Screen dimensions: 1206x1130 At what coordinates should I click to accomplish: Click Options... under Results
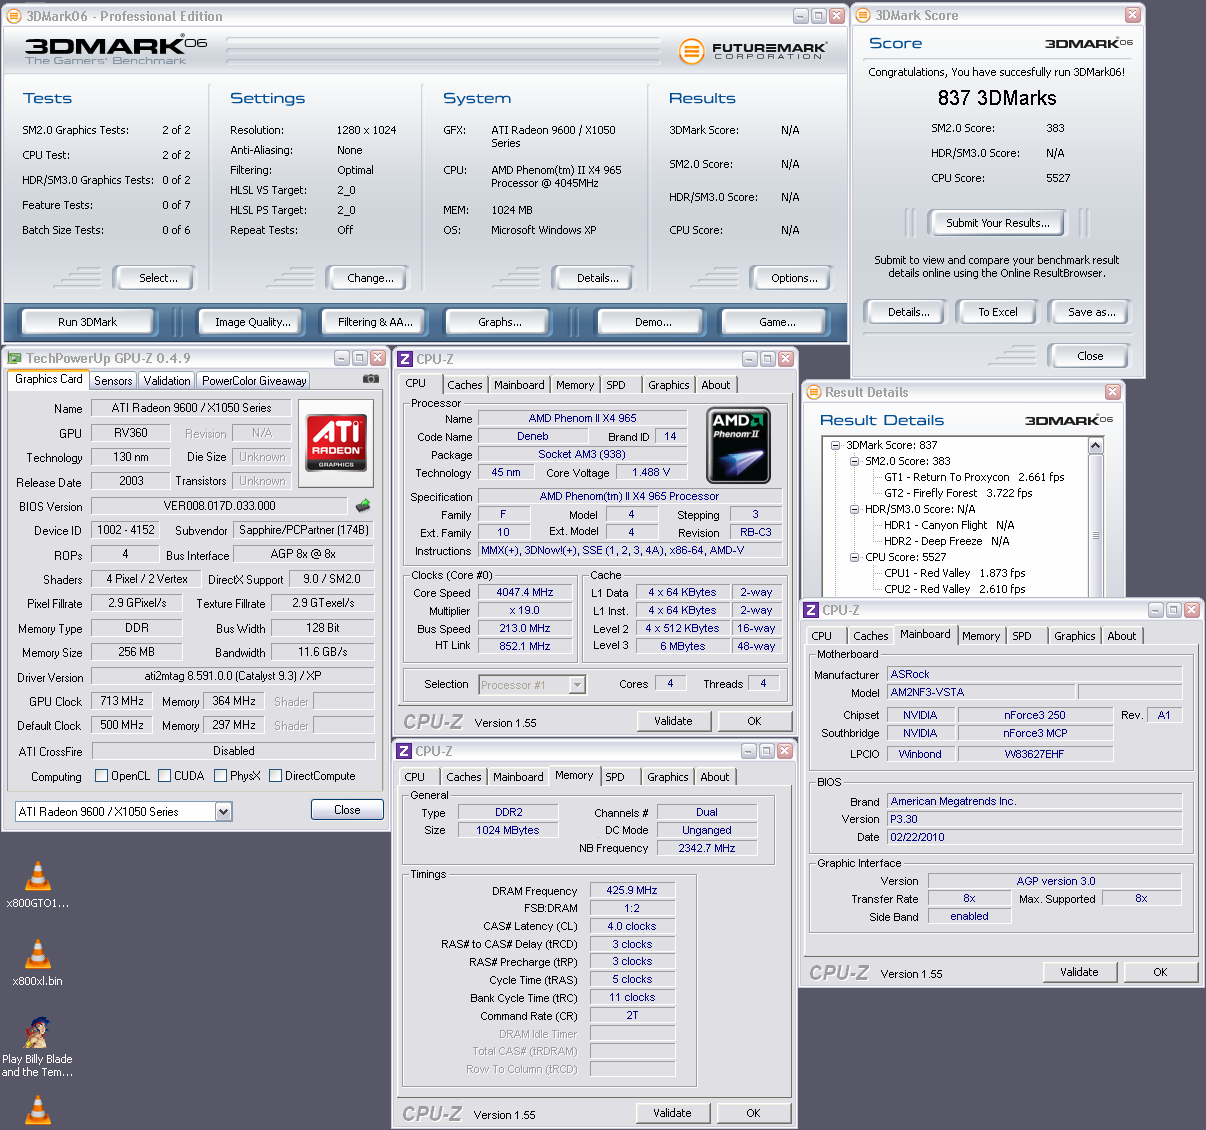point(794,278)
